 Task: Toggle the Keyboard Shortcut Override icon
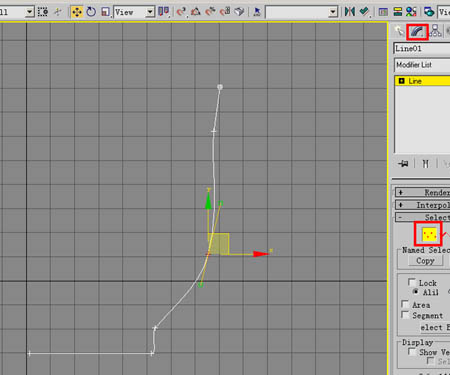(x=239, y=12)
